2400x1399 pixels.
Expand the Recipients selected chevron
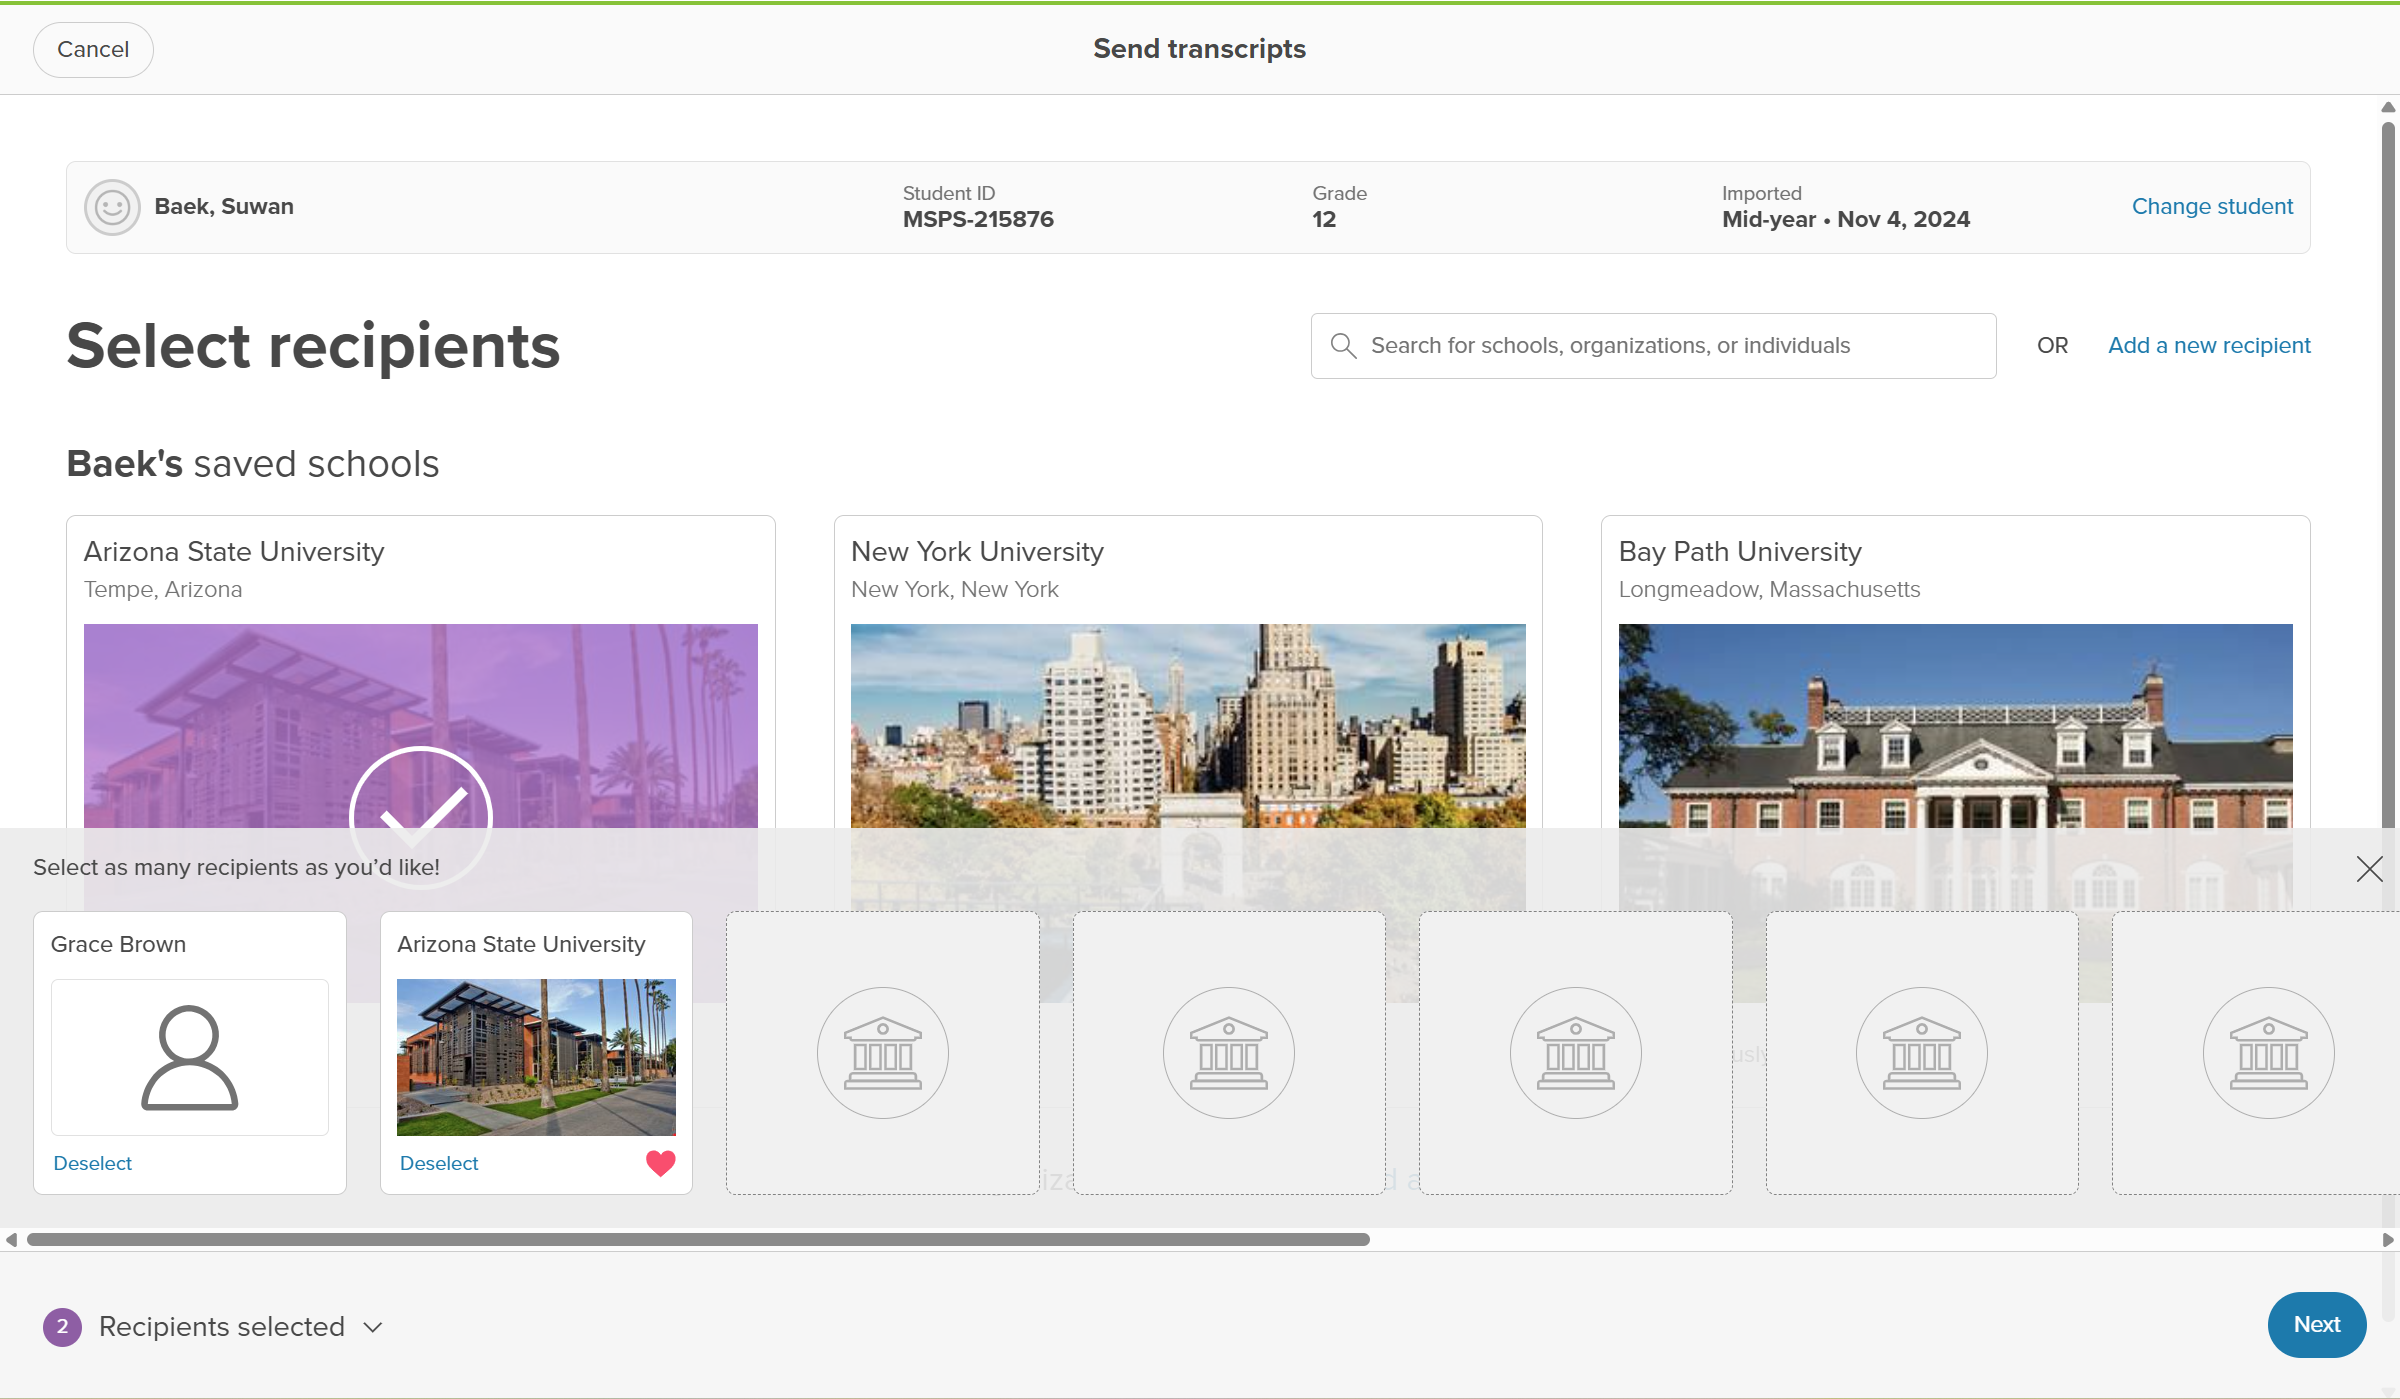point(373,1327)
